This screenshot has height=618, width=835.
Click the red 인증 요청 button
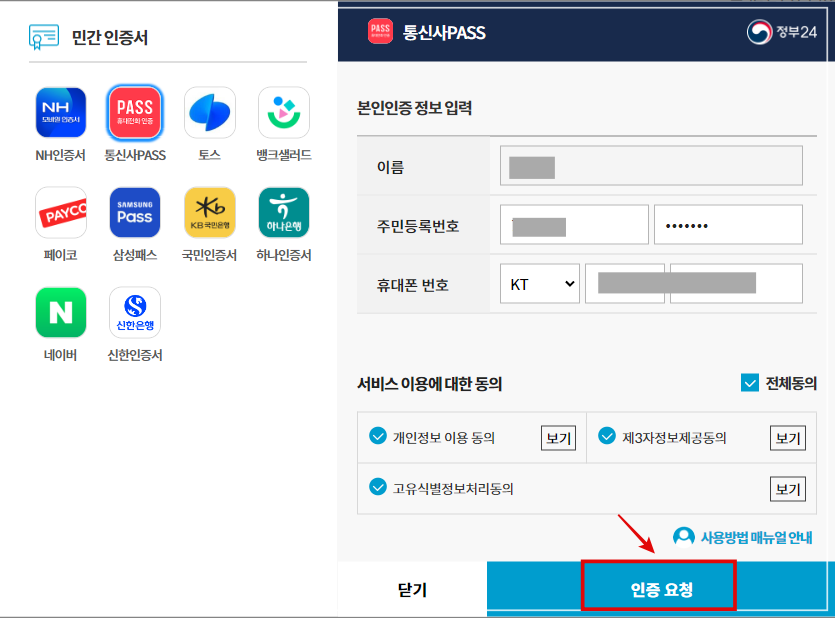[659, 587]
